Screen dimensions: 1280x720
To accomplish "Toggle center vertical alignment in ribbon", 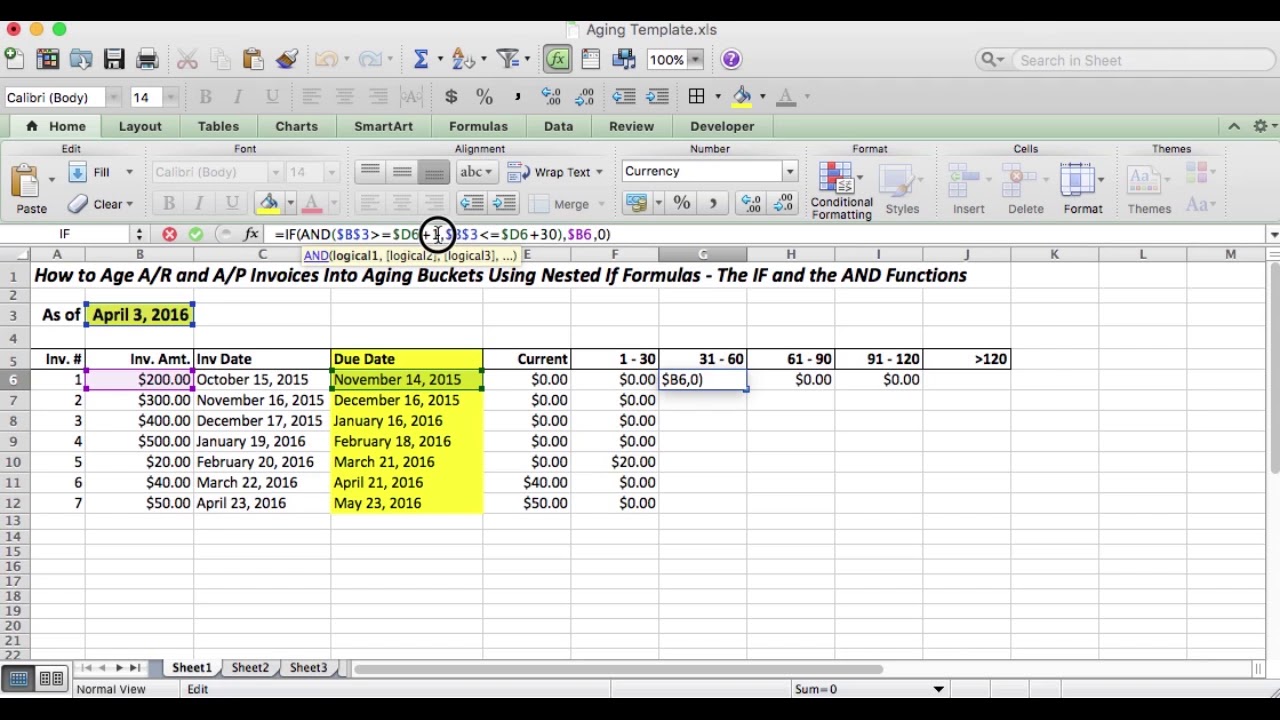I will (402, 172).
